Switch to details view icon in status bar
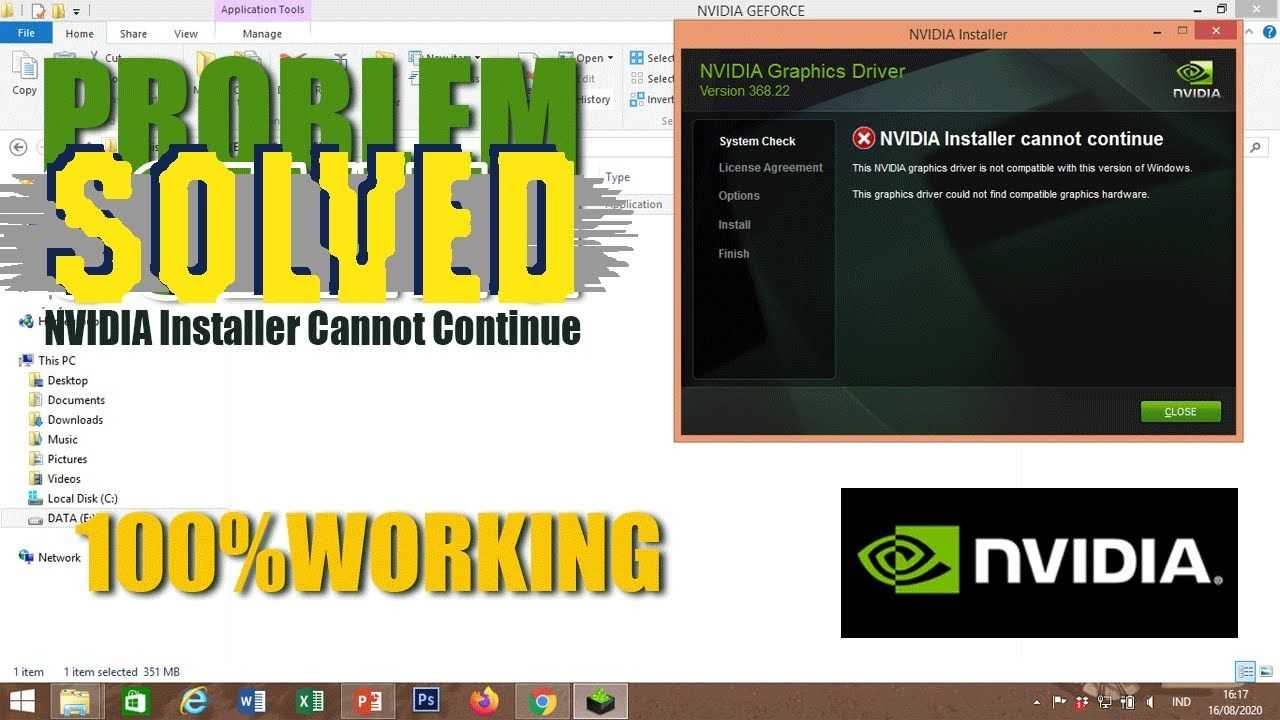Image resolution: width=1280 pixels, height=720 pixels. pos(1245,672)
